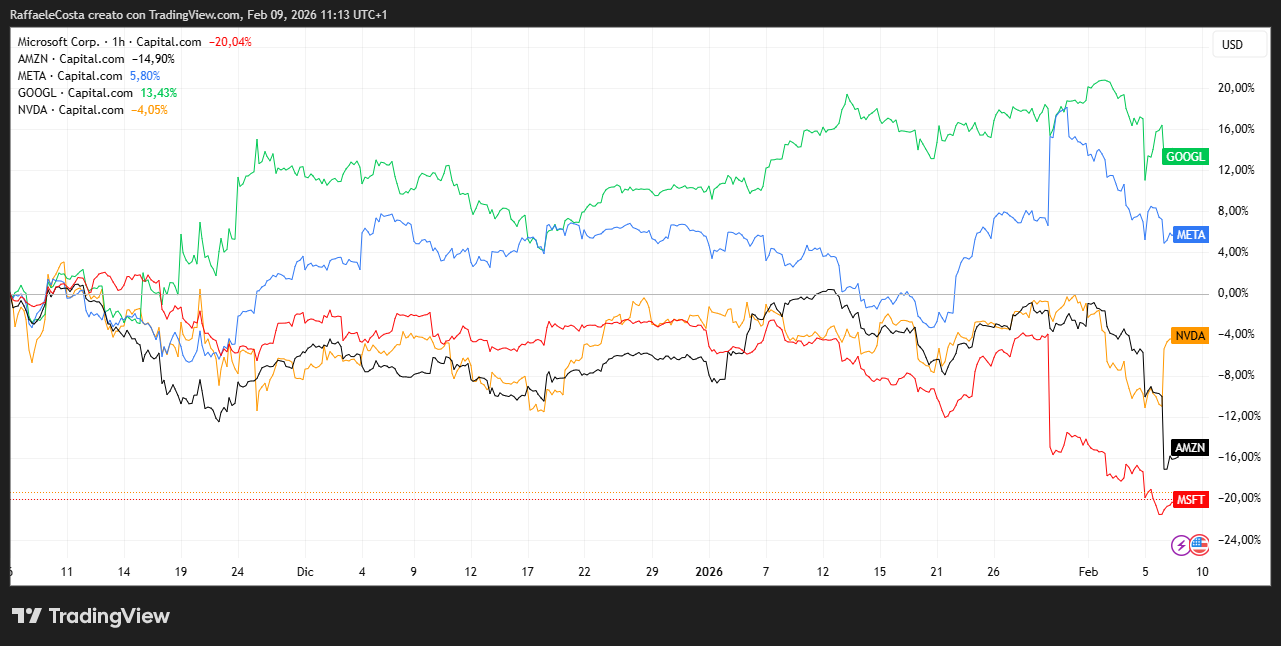The height and width of the screenshot is (646, 1281).
Task: Click the green GOOGL price label
Action: tap(1186, 157)
